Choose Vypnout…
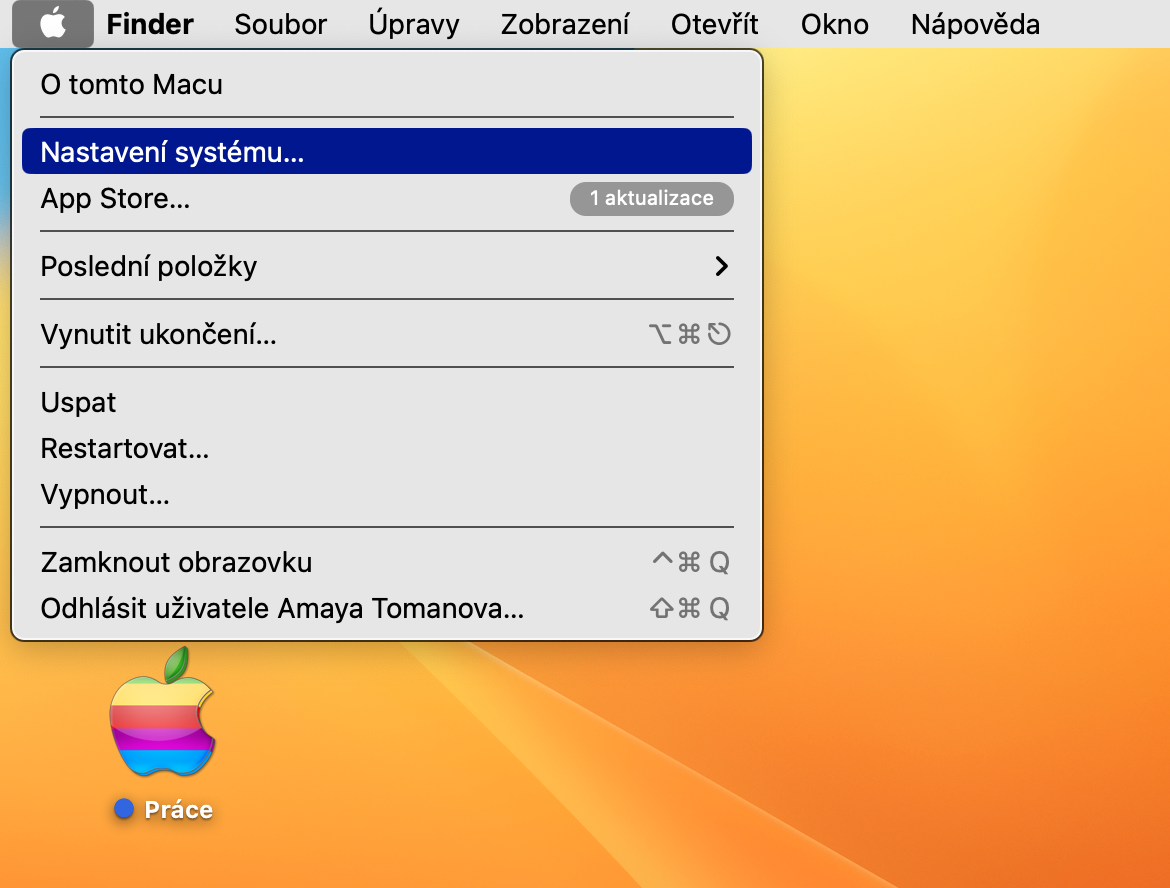The width and height of the screenshot is (1170, 888). coord(387,495)
